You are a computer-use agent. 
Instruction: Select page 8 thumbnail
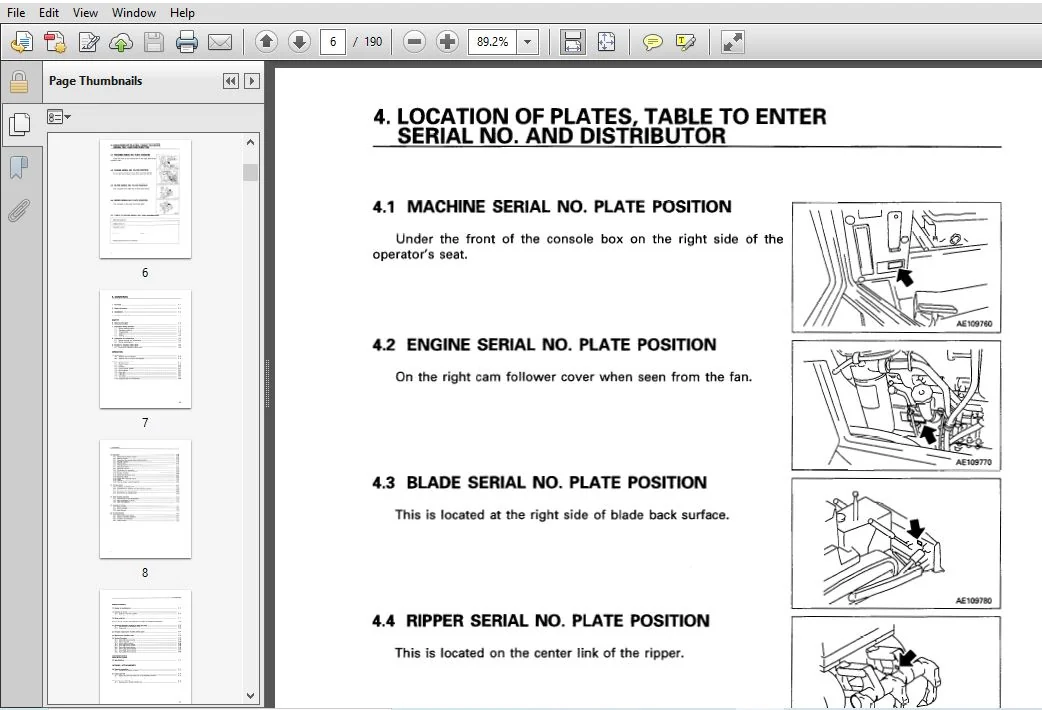coord(146,499)
